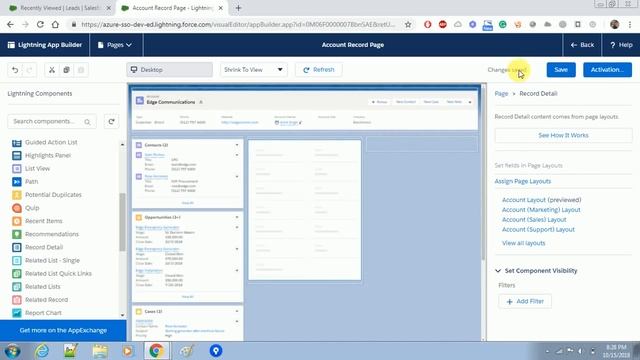
Task: Switch to the Recently Viewed Leads tab
Action: [61, 8]
